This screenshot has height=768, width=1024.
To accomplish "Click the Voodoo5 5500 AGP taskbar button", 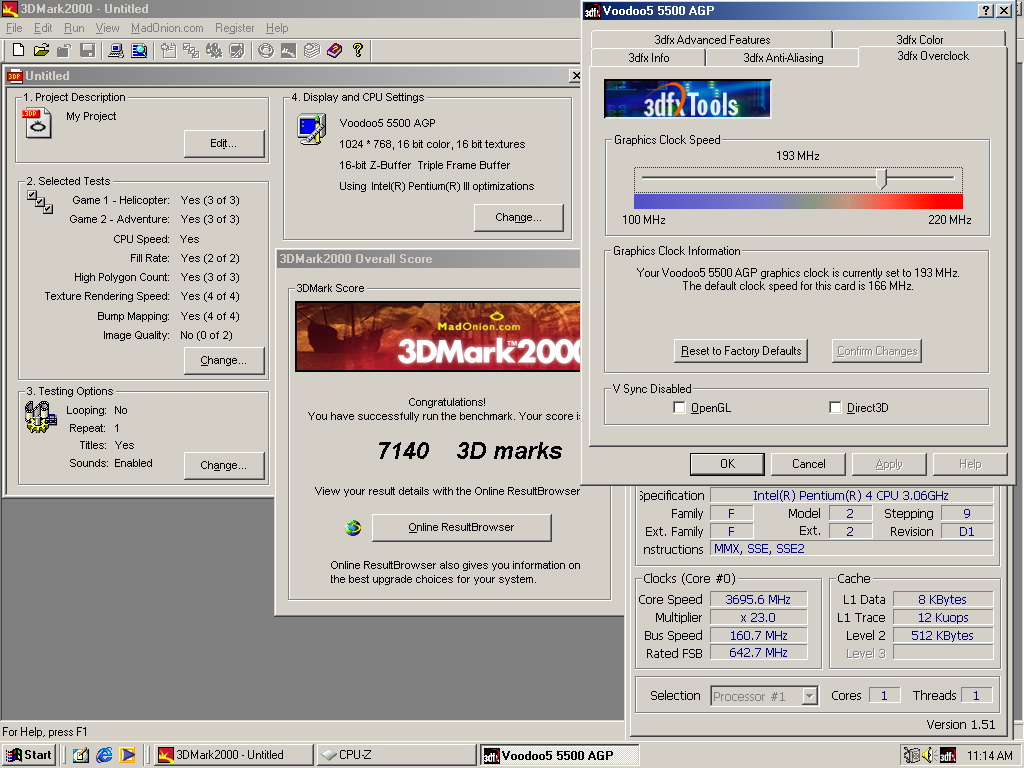I will (x=559, y=756).
